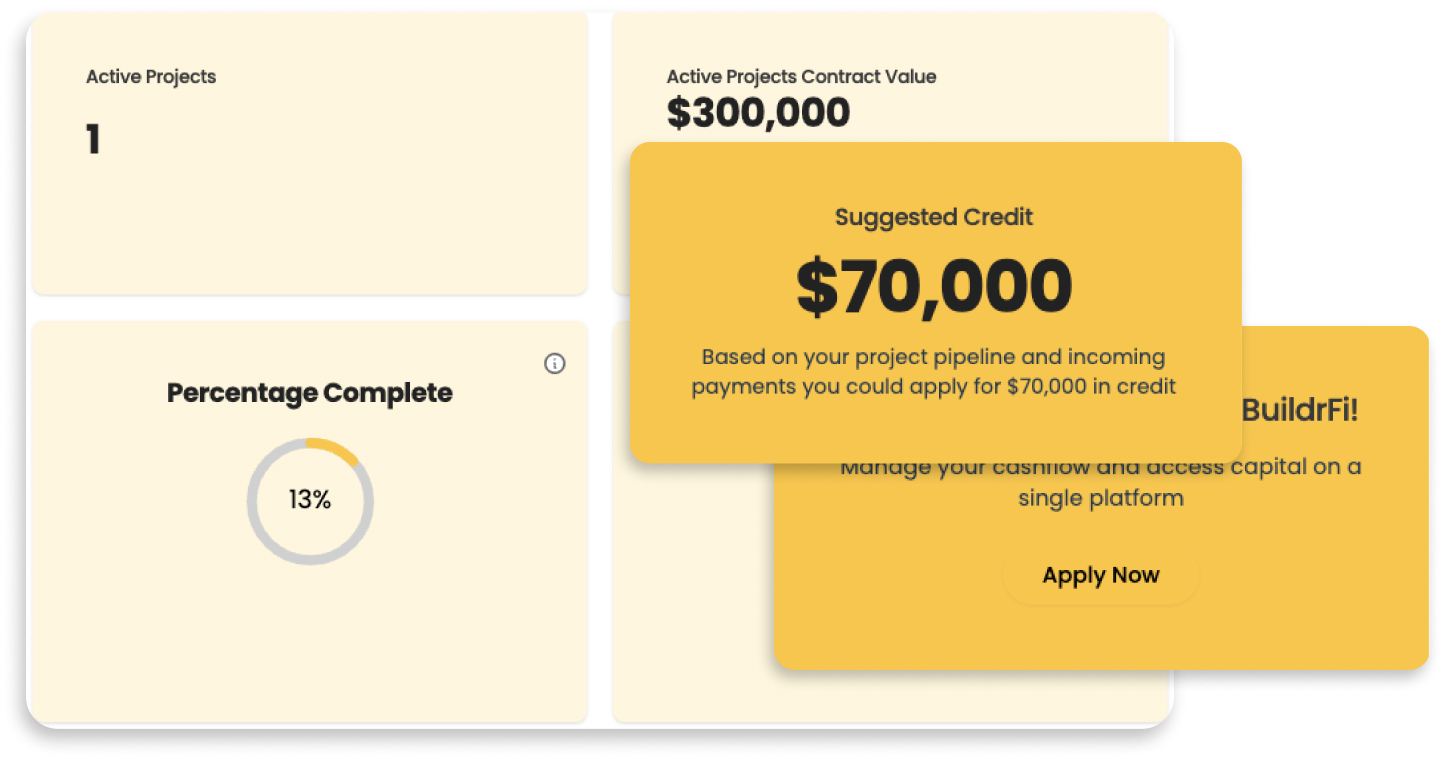Screen dimensions: 1442x759
Task: Click the yellow completed arc of the ring
Action: [x=335, y=449]
